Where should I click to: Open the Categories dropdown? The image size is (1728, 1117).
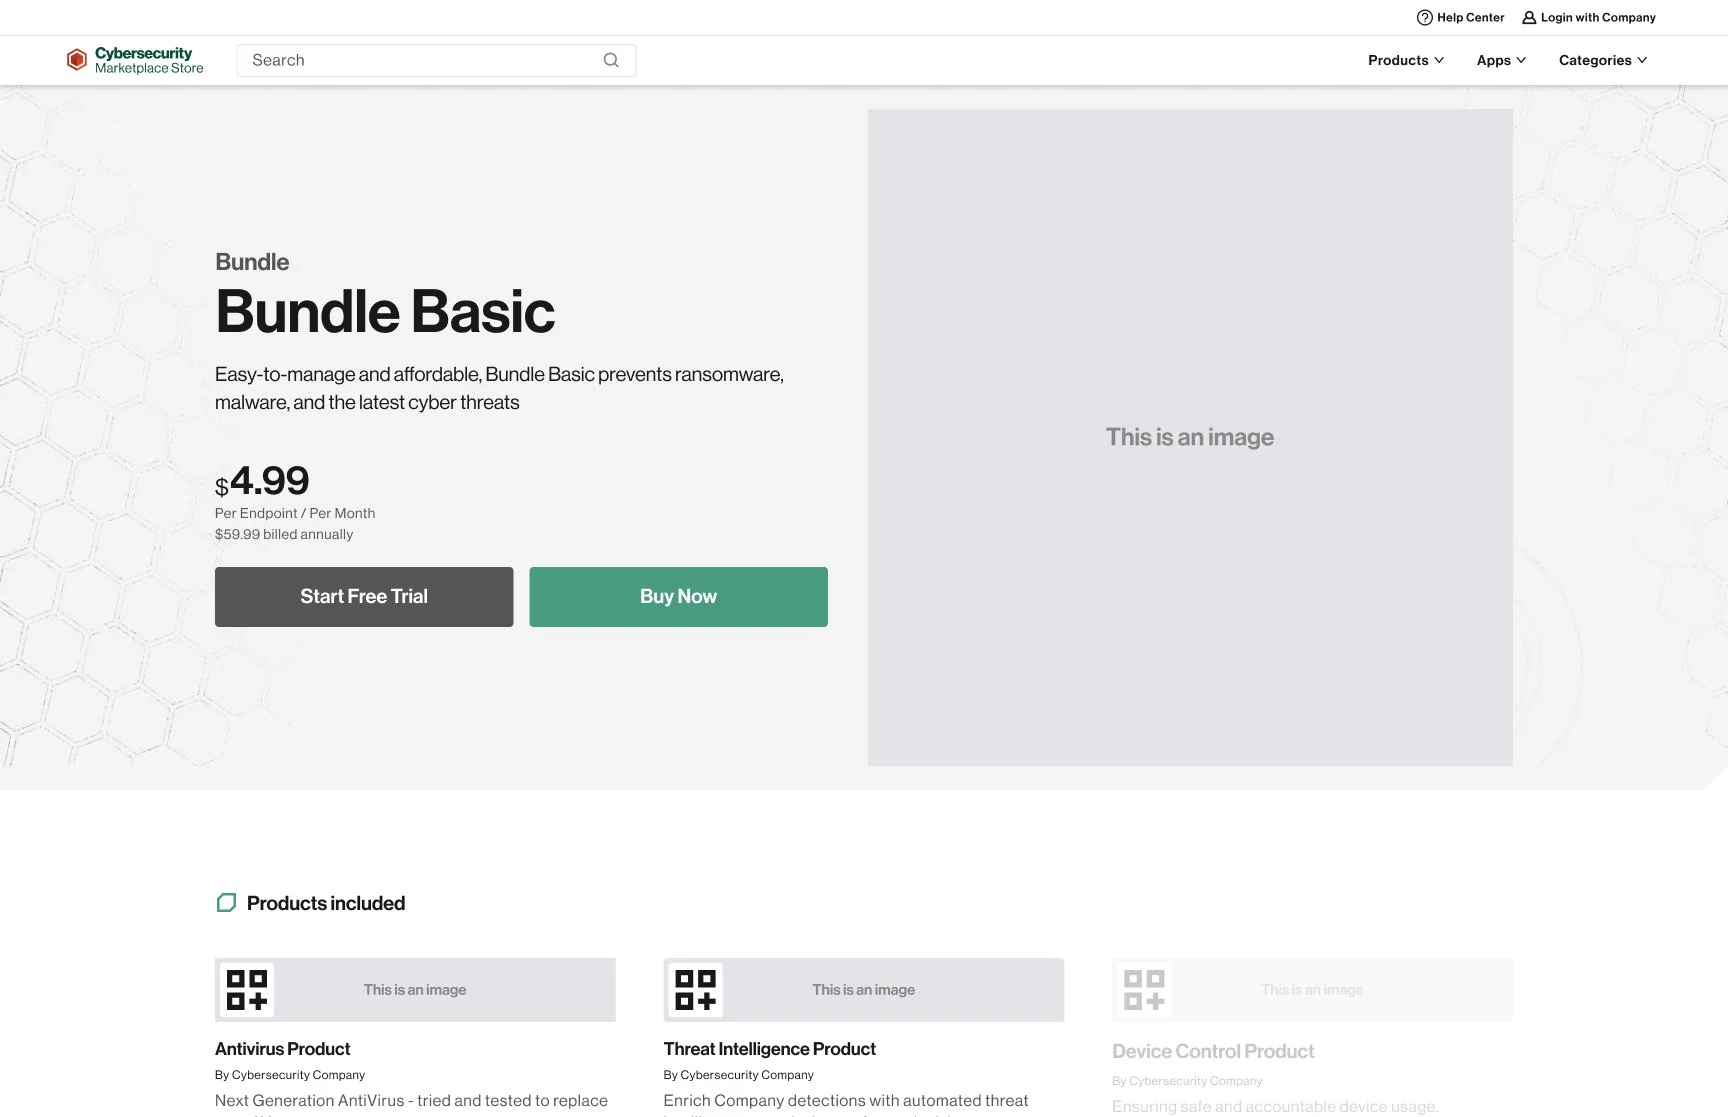pyautogui.click(x=1602, y=60)
